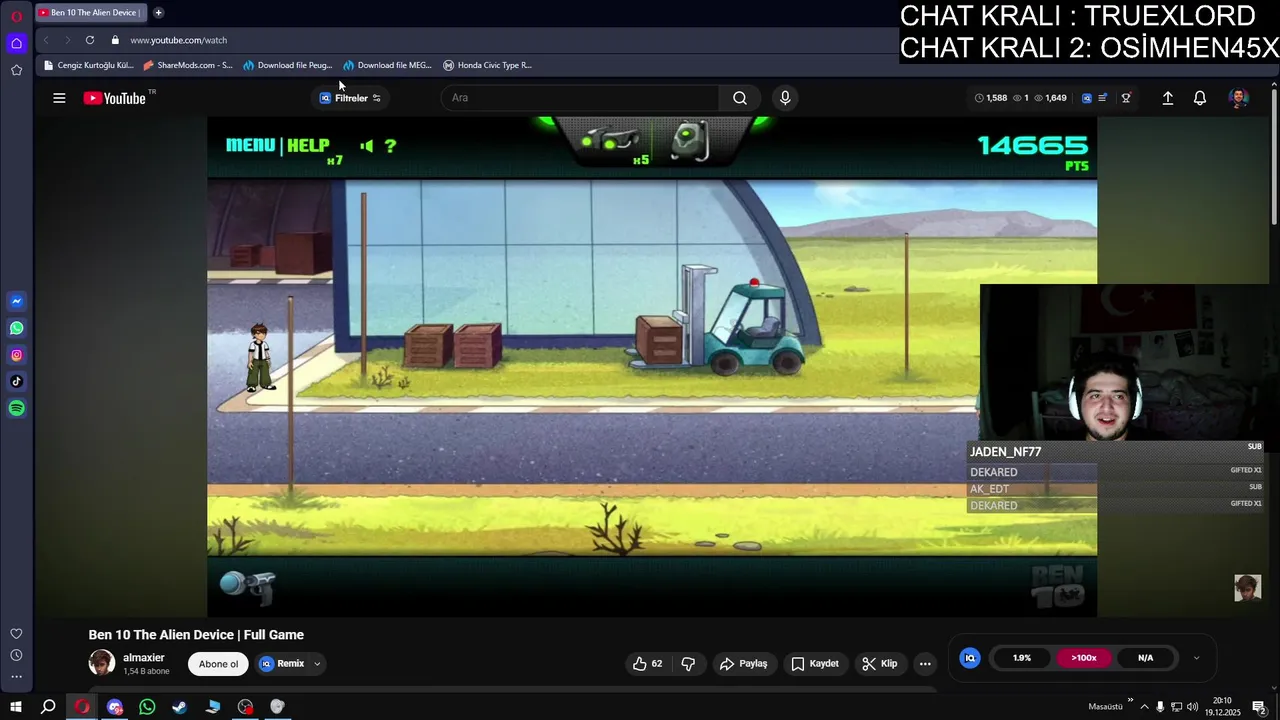Start voice search with microphone icon

click(x=785, y=98)
